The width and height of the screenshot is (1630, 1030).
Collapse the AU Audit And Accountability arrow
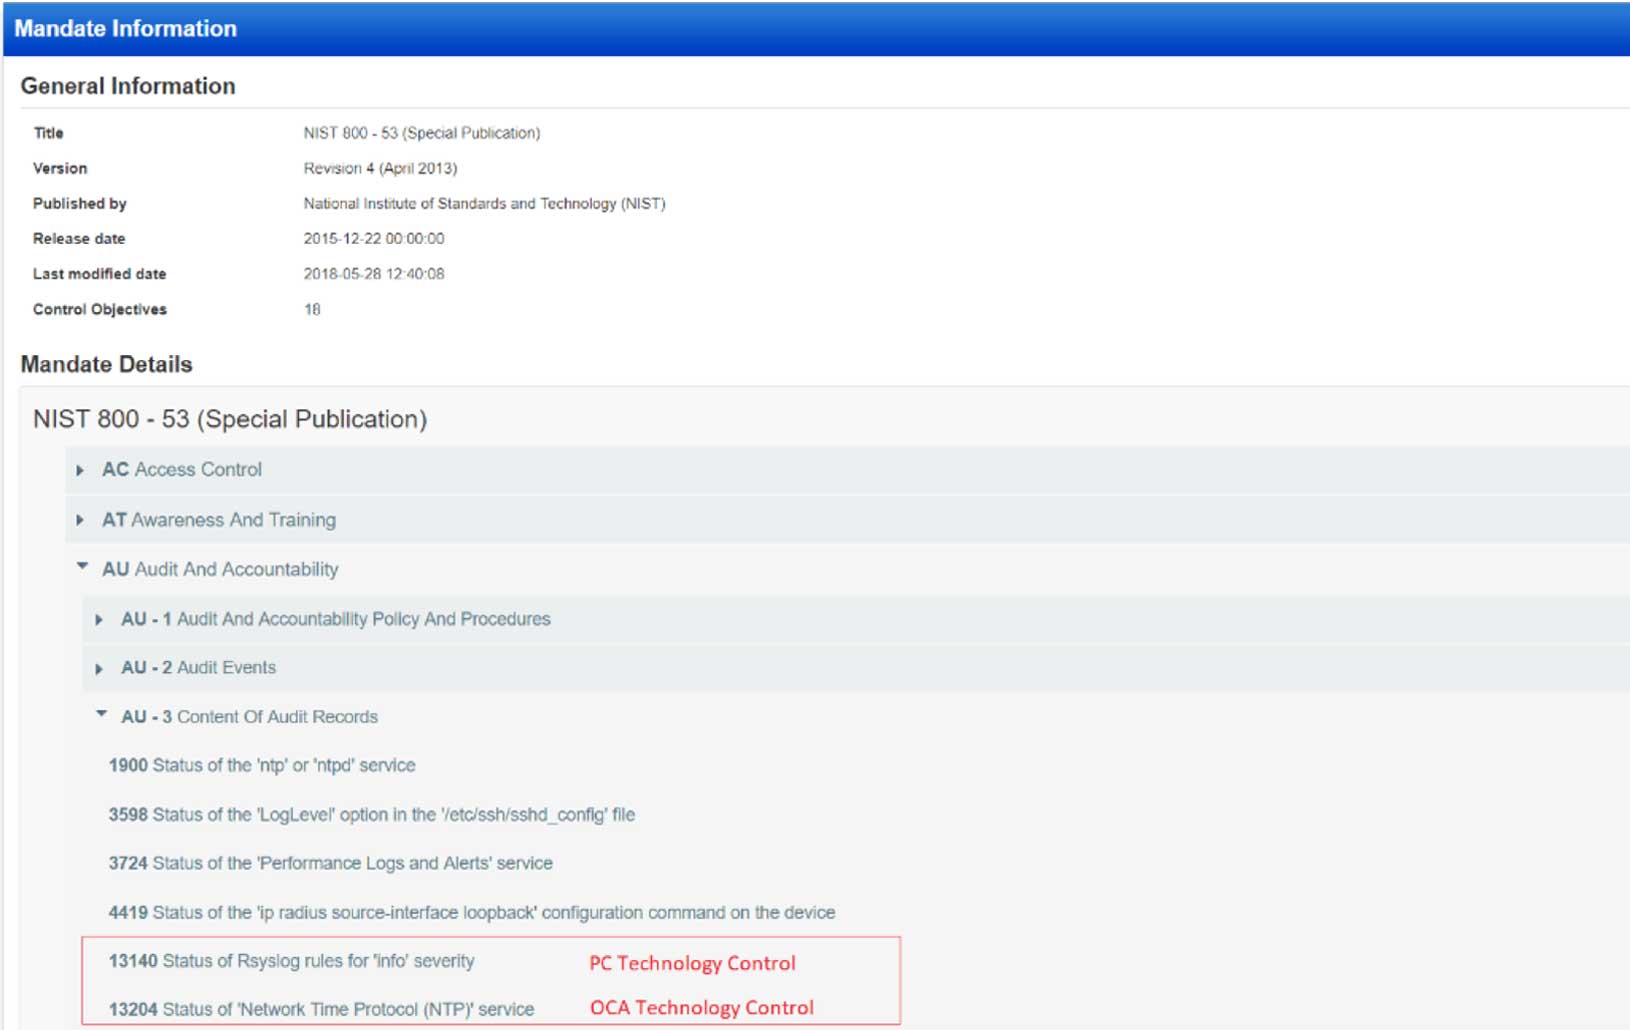click(x=82, y=567)
